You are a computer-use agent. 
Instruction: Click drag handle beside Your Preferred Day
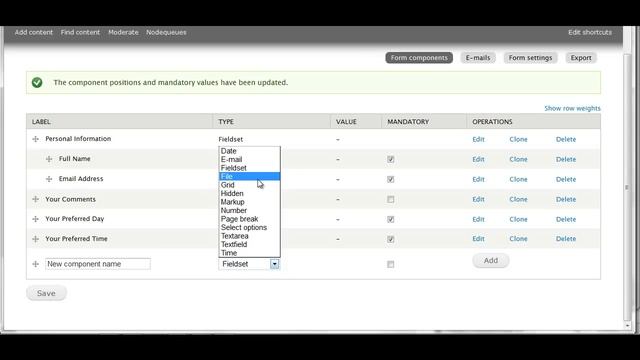tap(36, 219)
